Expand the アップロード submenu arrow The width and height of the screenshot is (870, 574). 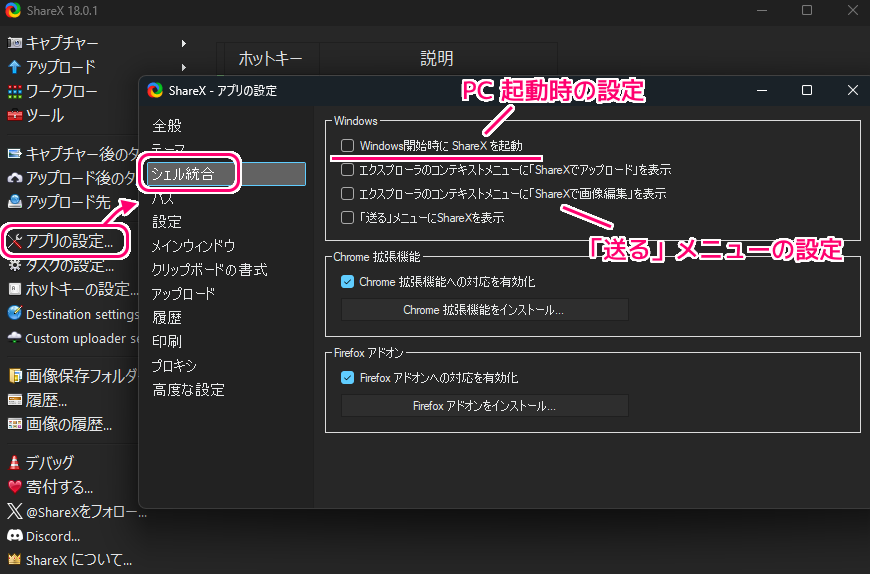pos(184,67)
